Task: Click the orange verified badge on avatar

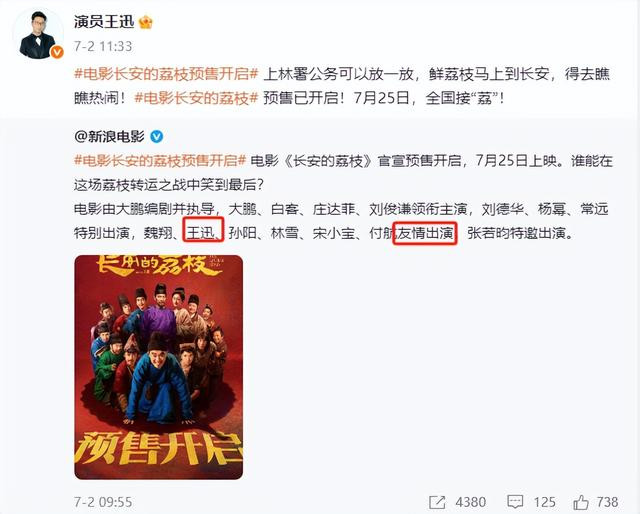Action: point(57,52)
